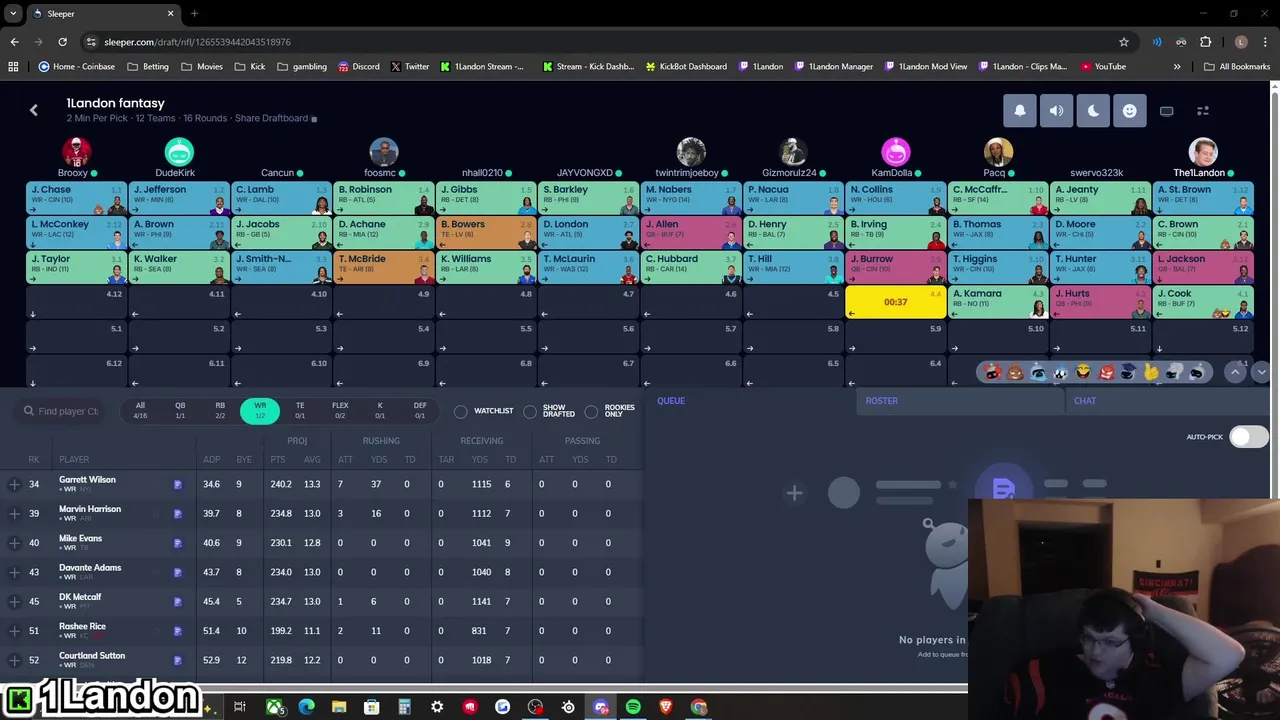
Task: Open Marvin Harrison player notes icon
Action: click(177, 514)
